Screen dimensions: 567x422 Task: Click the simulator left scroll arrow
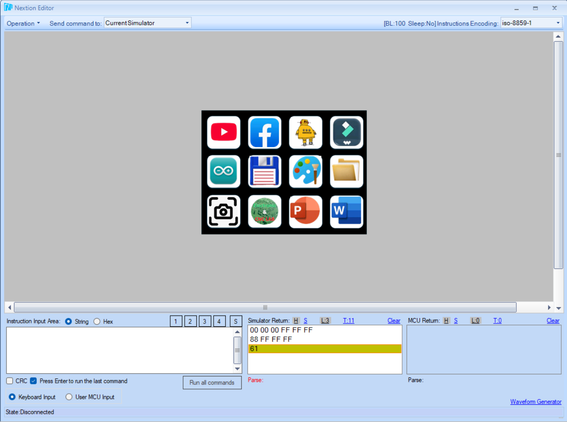pos(9,307)
